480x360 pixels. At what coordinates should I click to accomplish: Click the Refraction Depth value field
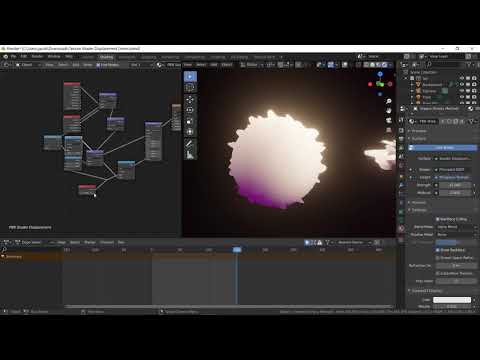pos(457,266)
